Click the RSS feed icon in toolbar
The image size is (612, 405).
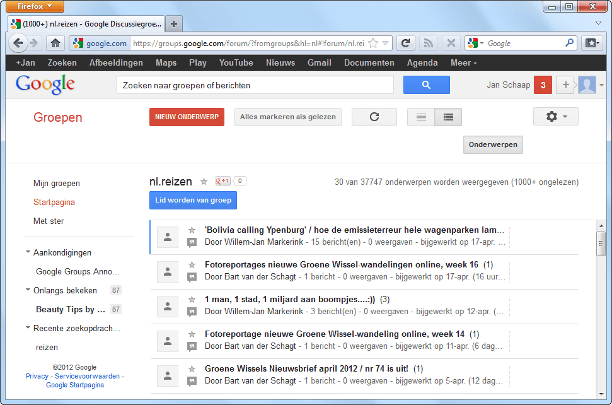pos(428,43)
